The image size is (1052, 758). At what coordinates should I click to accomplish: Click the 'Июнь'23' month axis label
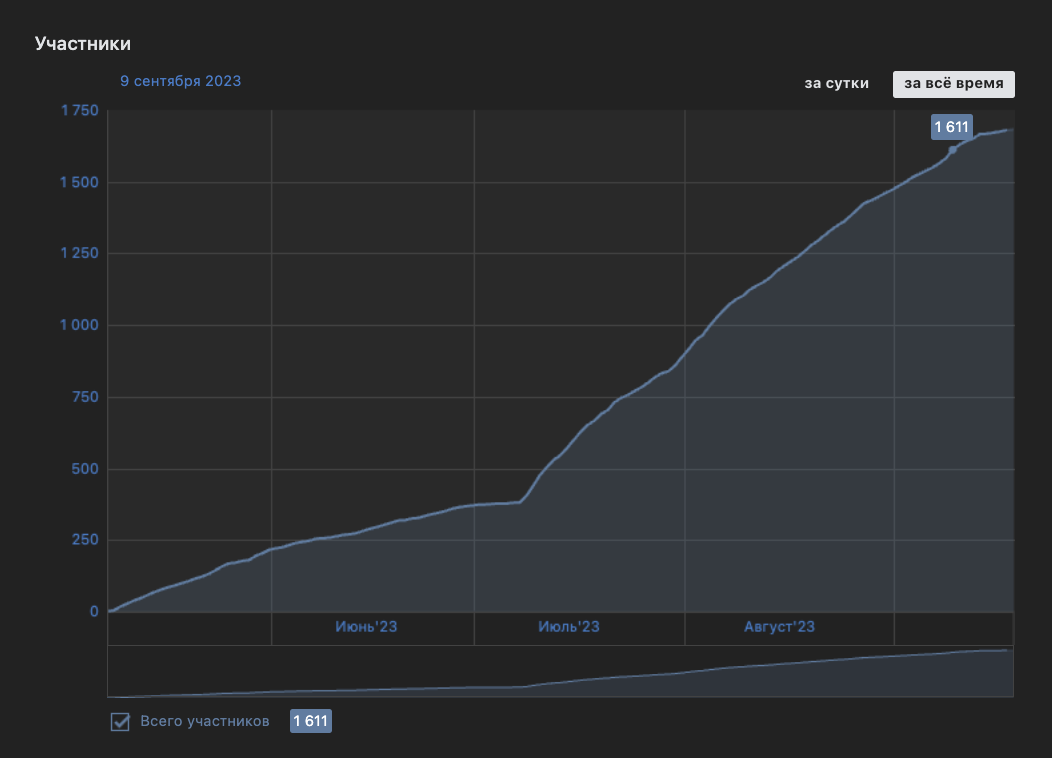[366, 627]
